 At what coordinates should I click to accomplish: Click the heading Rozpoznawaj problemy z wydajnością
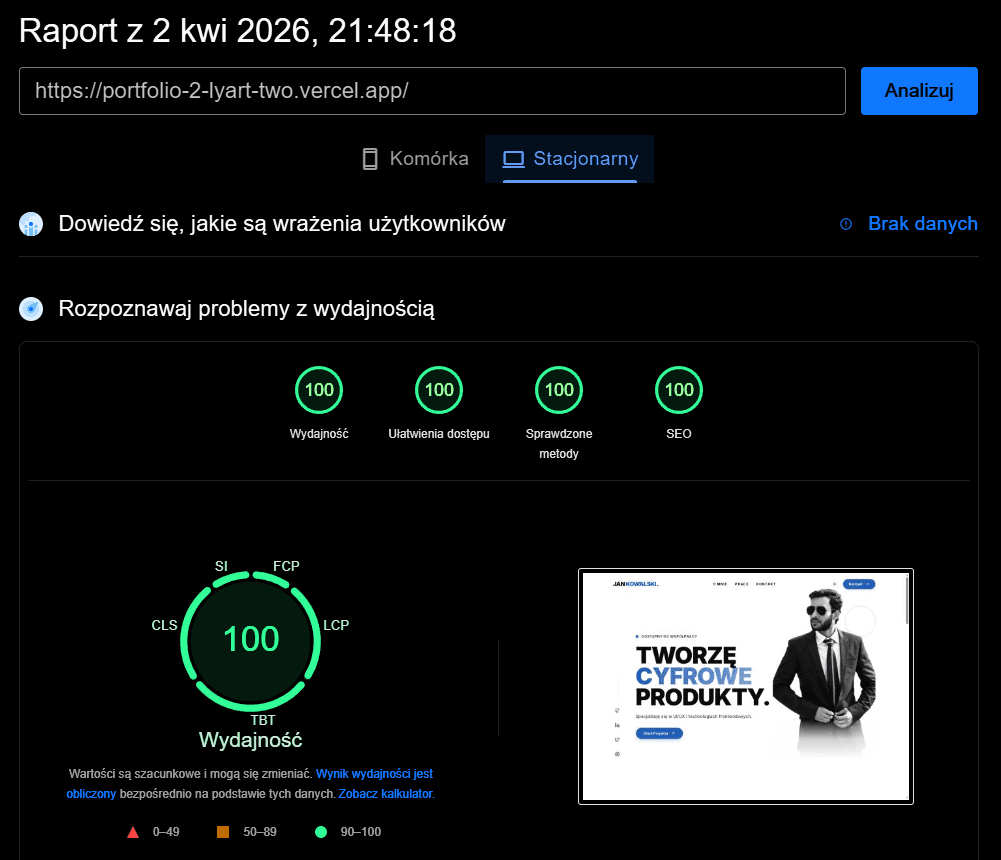(246, 309)
